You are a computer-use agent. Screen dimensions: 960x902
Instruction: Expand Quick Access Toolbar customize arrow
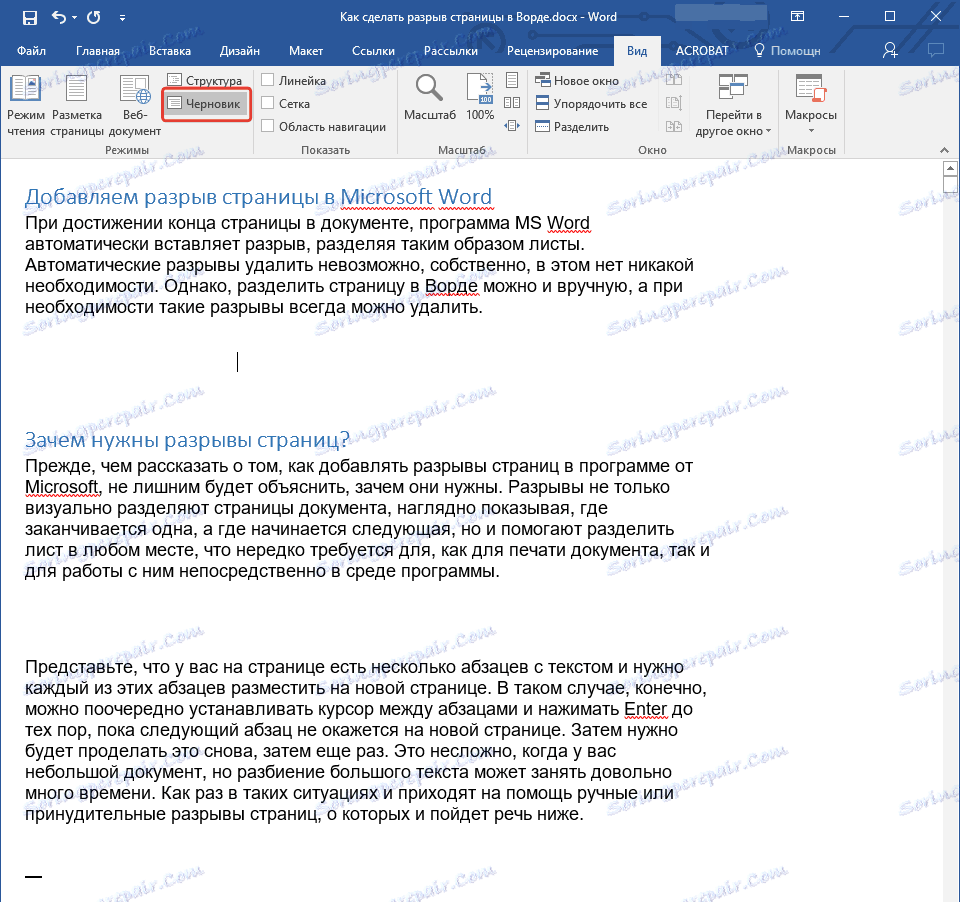tap(122, 18)
